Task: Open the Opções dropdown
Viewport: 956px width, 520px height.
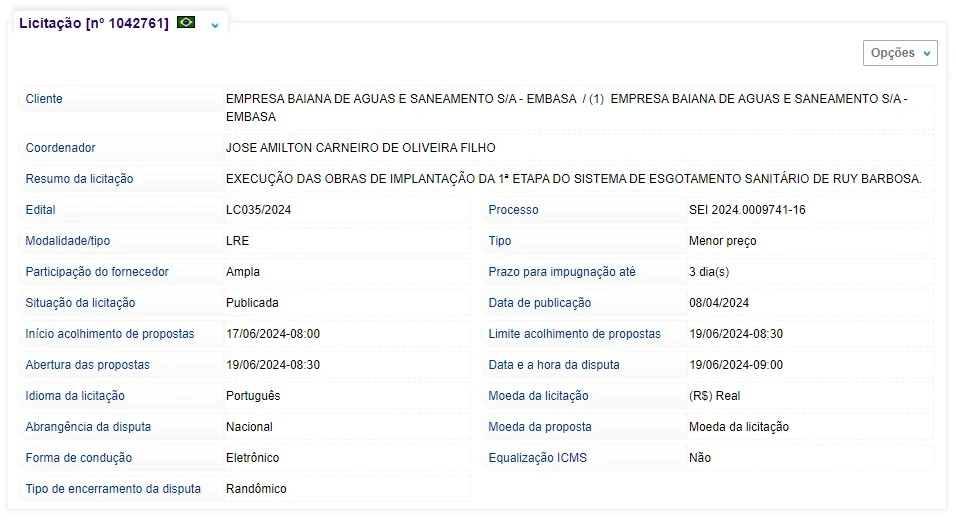Action: (x=900, y=53)
